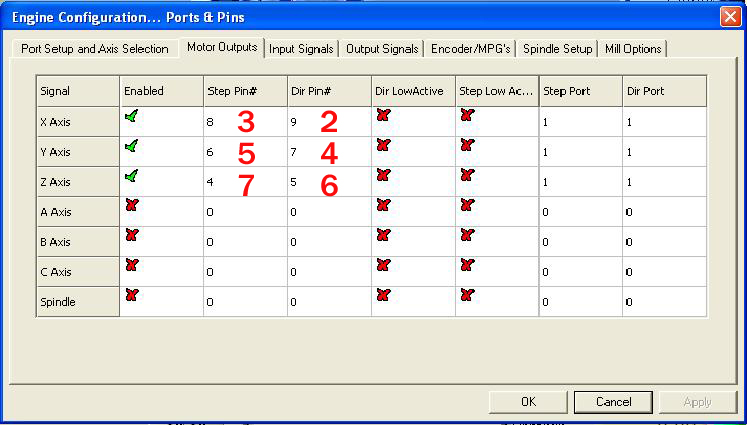Enable the Spindle red X icon

tap(132, 295)
